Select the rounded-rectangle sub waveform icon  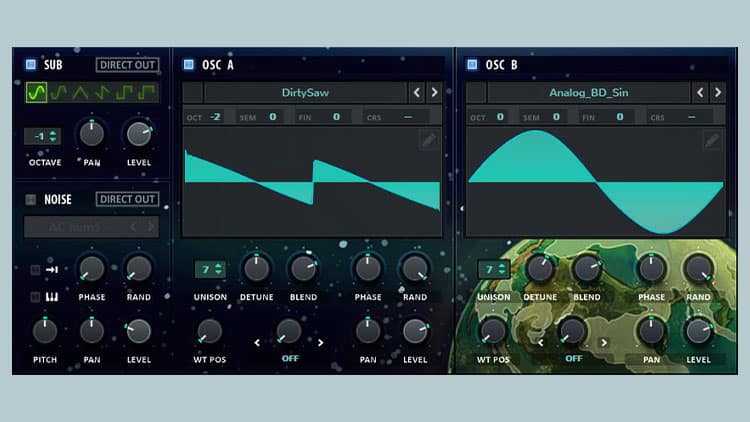[x=58, y=92]
